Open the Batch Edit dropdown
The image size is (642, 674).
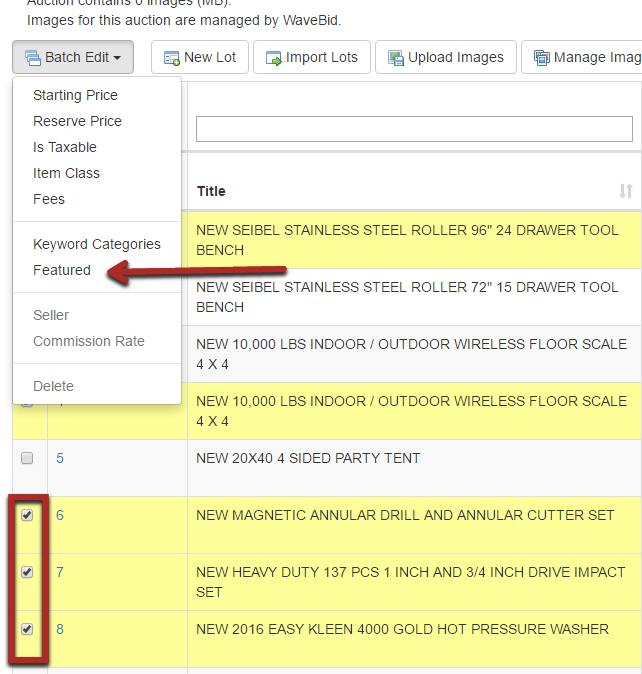tap(73, 57)
